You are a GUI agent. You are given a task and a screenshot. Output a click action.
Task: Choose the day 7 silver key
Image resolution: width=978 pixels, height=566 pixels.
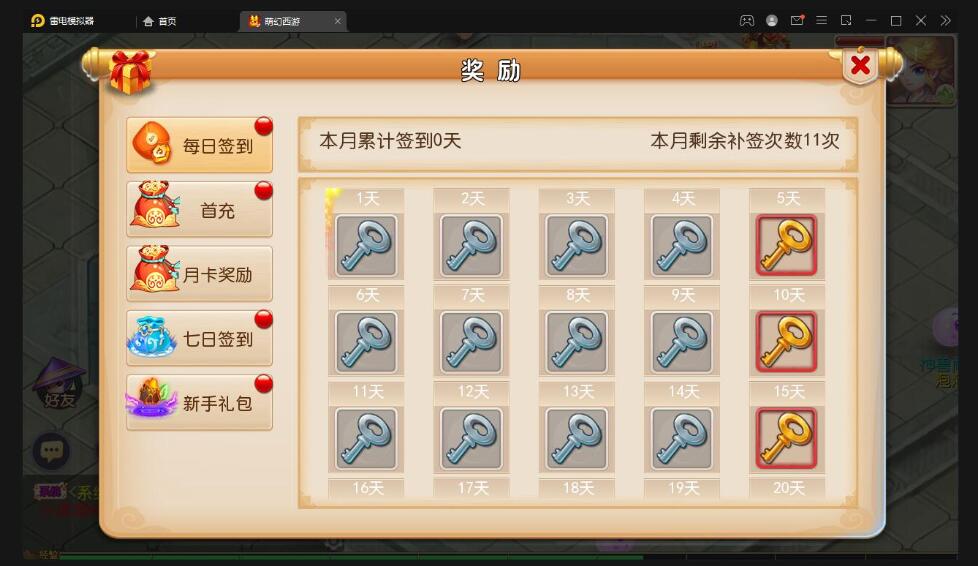pyautogui.click(x=472, y=342)
